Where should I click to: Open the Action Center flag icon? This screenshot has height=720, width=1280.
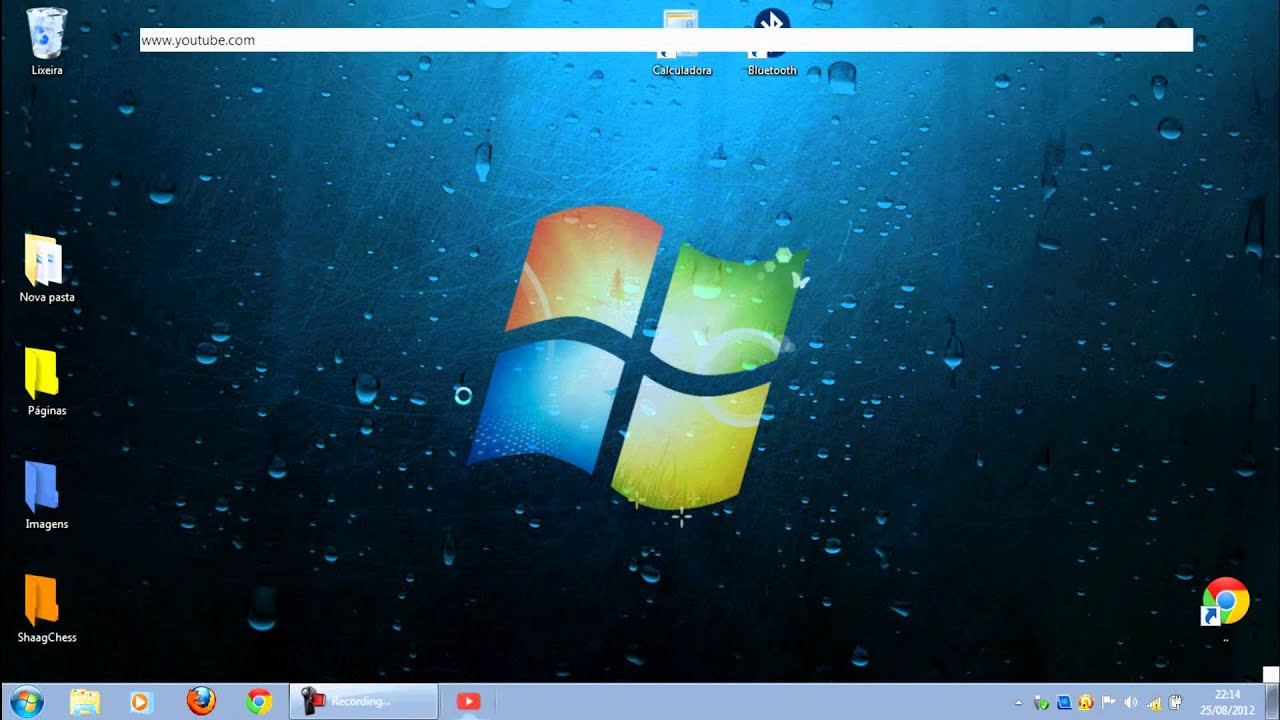(x=1108, y=703)
